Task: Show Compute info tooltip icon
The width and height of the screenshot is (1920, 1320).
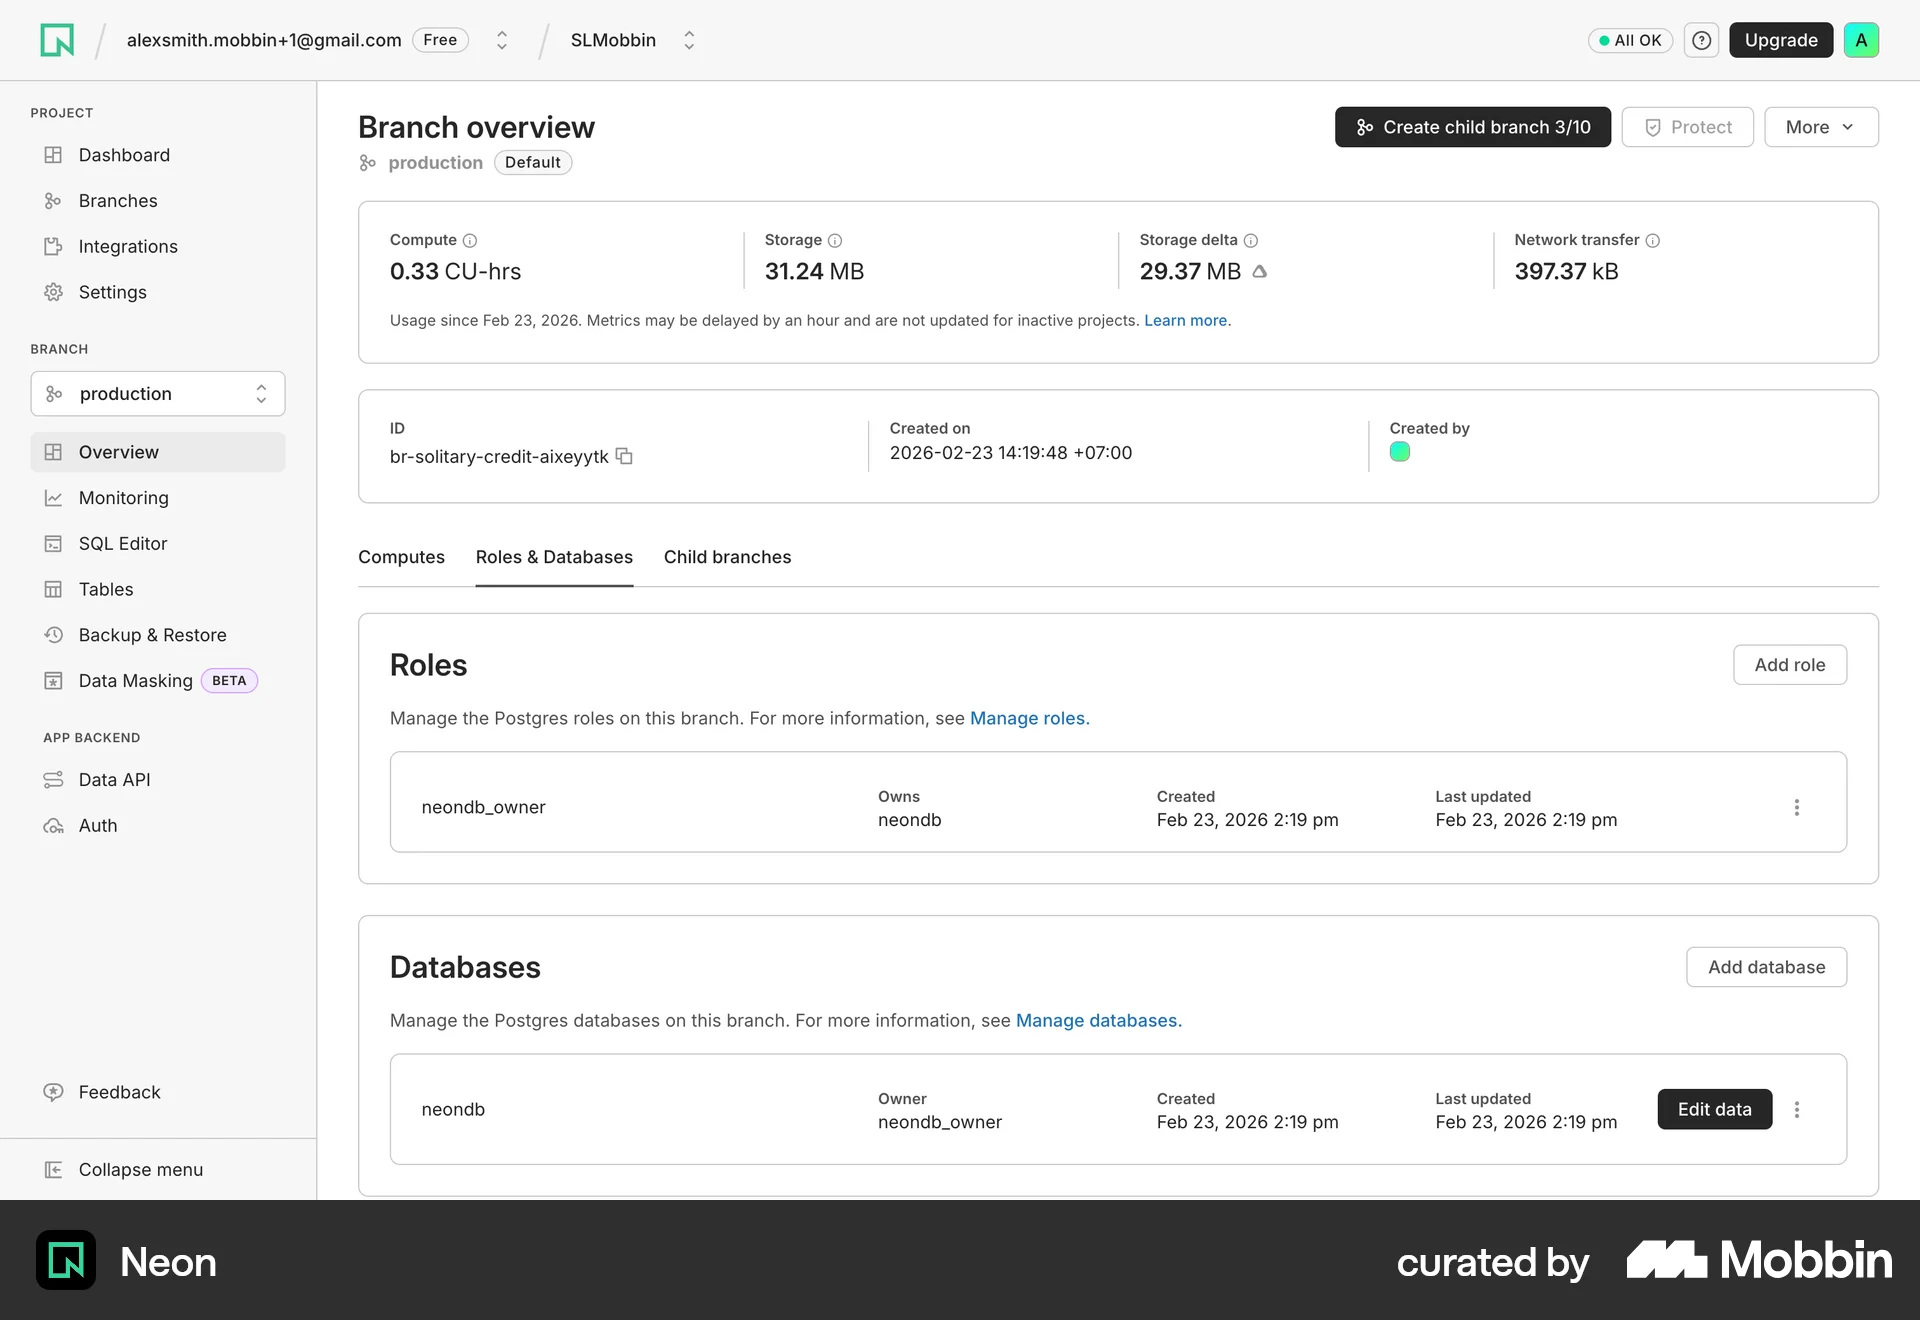Action: coord(470,240)
